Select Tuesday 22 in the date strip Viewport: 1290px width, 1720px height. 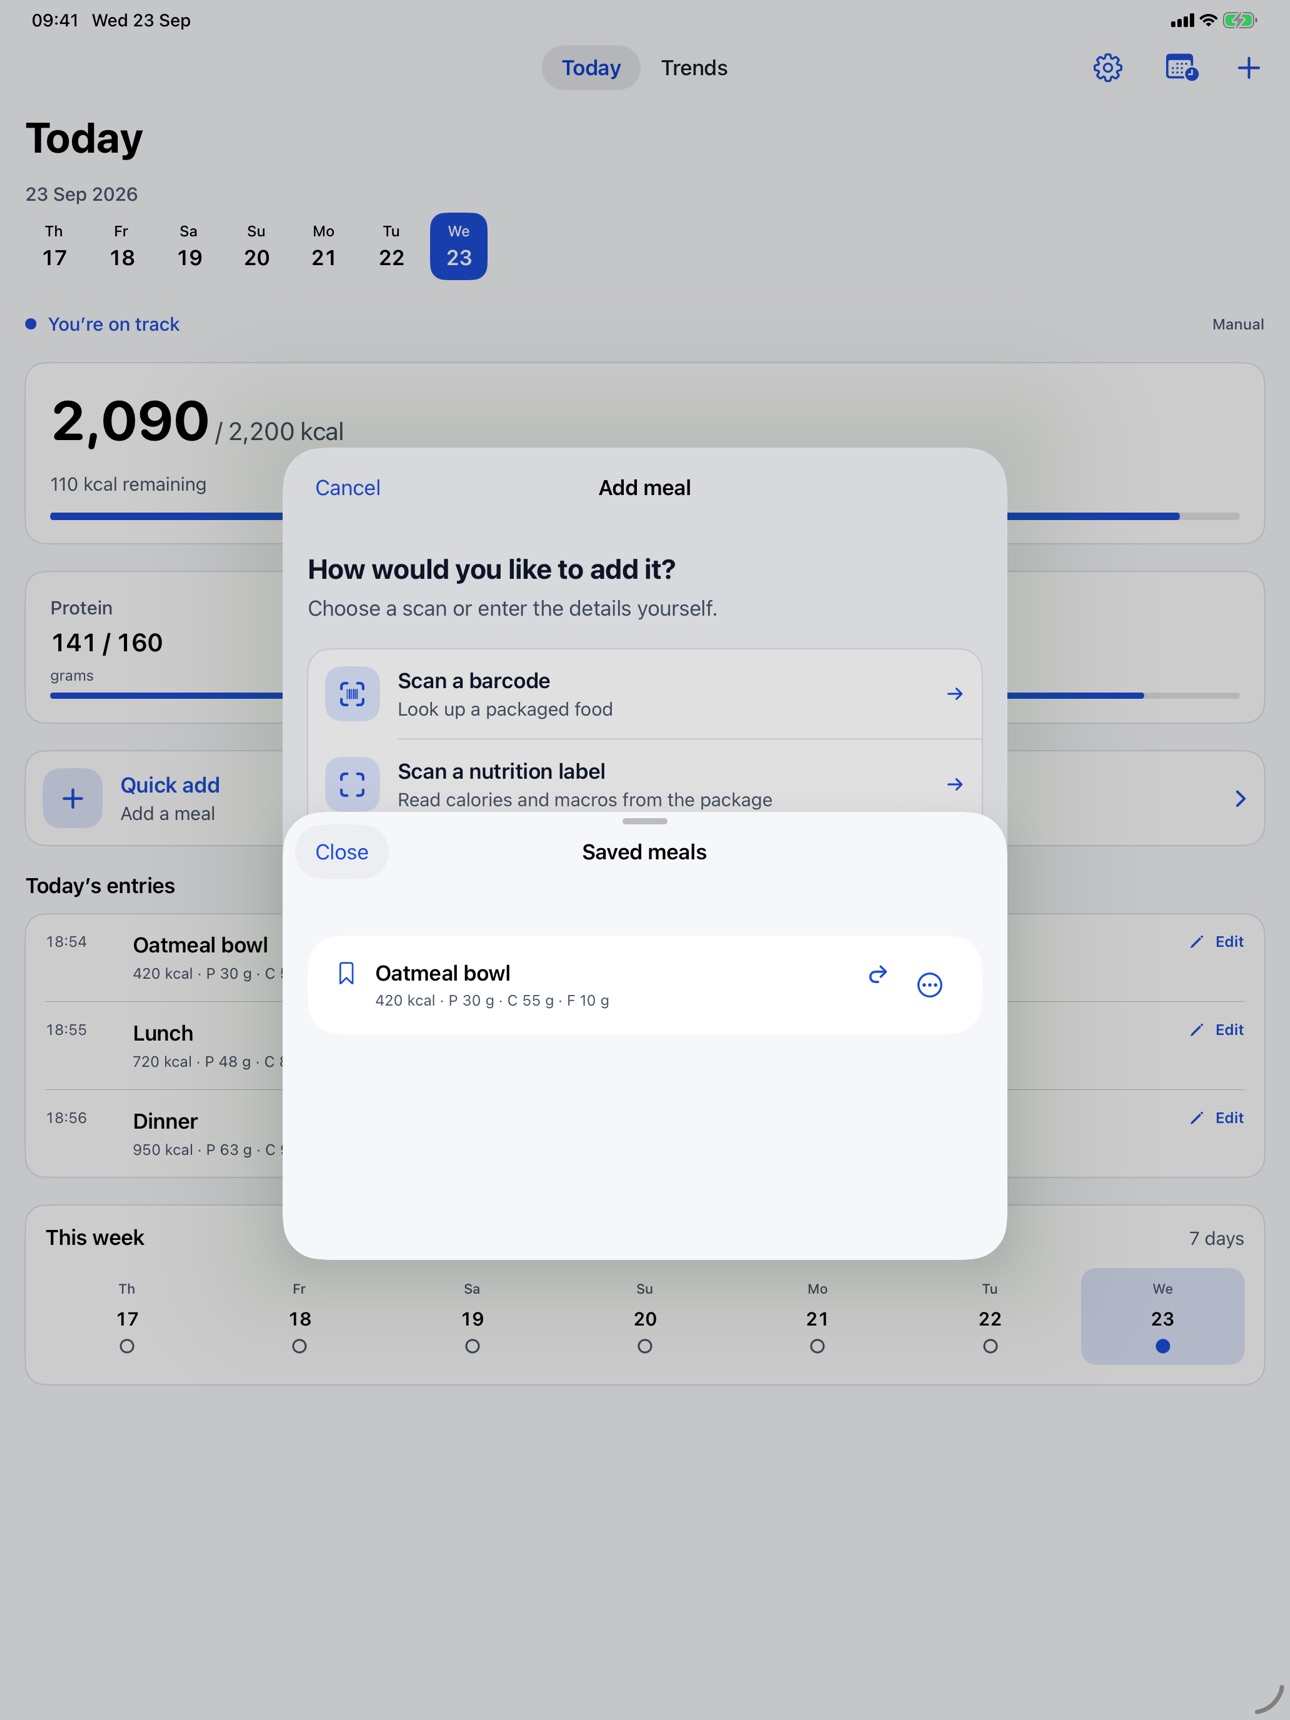coord(391,246)
